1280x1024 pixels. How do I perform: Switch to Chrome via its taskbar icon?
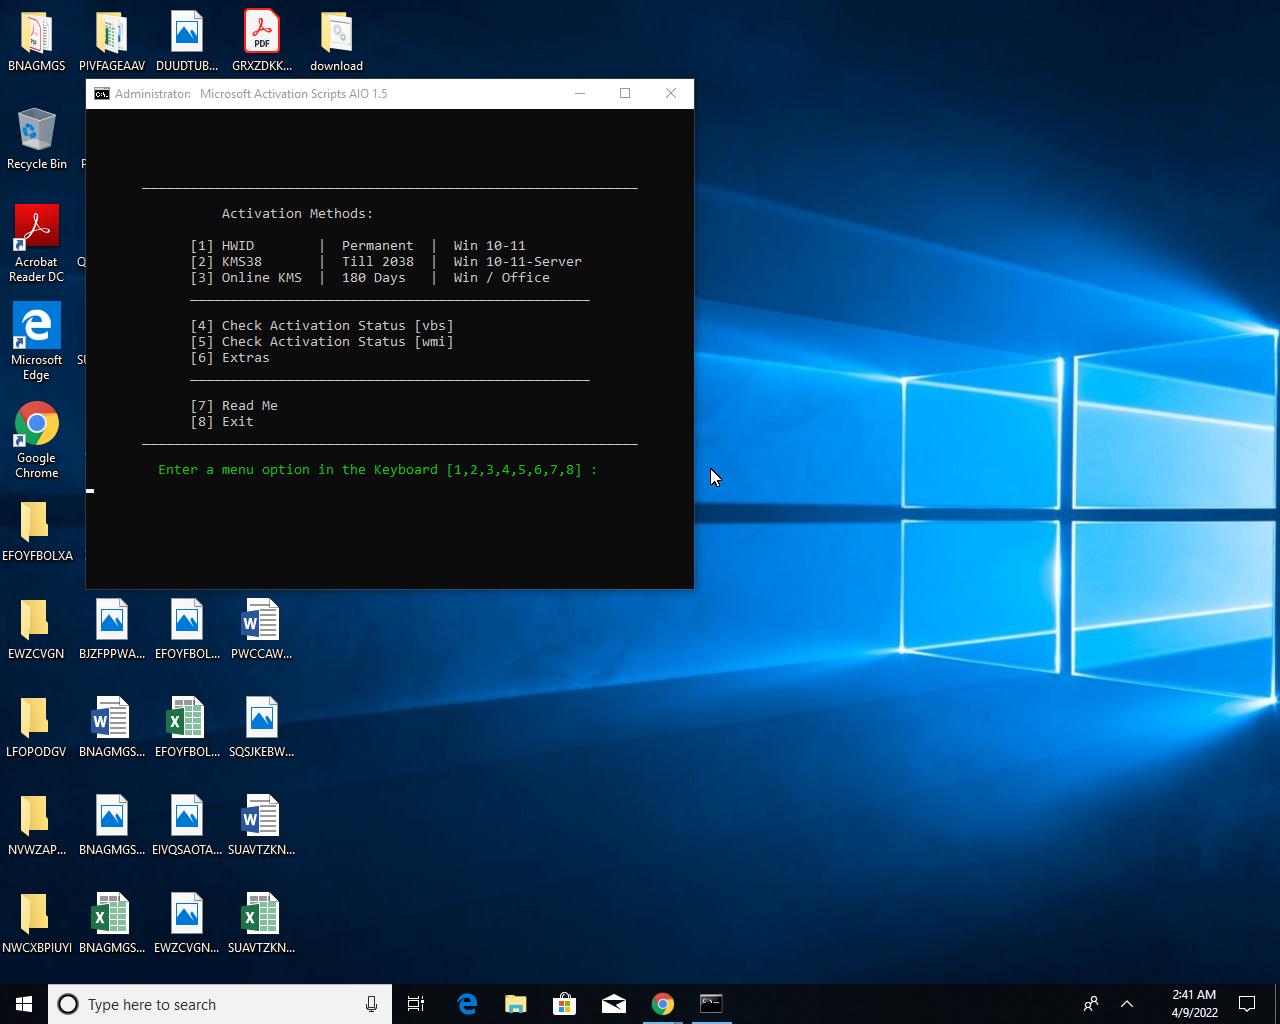[663, 1004]
